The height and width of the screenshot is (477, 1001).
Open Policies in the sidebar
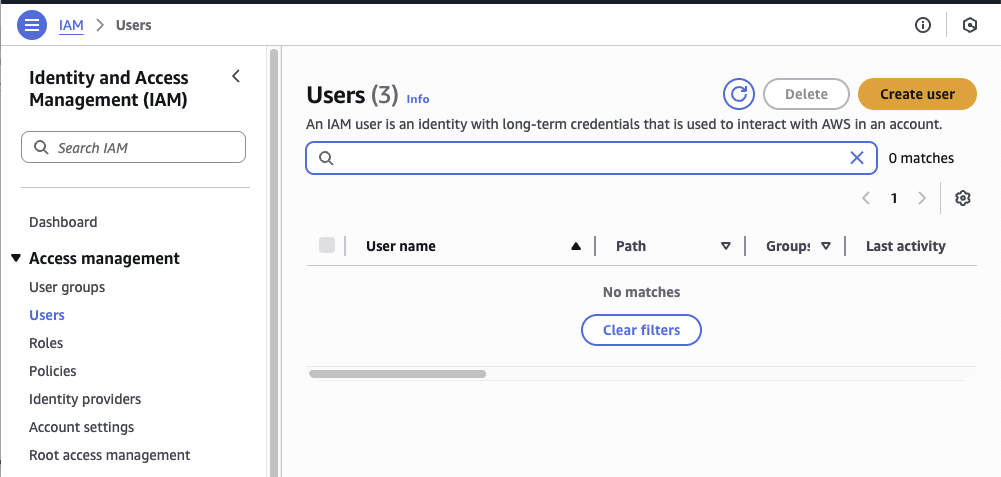(53, 371)
